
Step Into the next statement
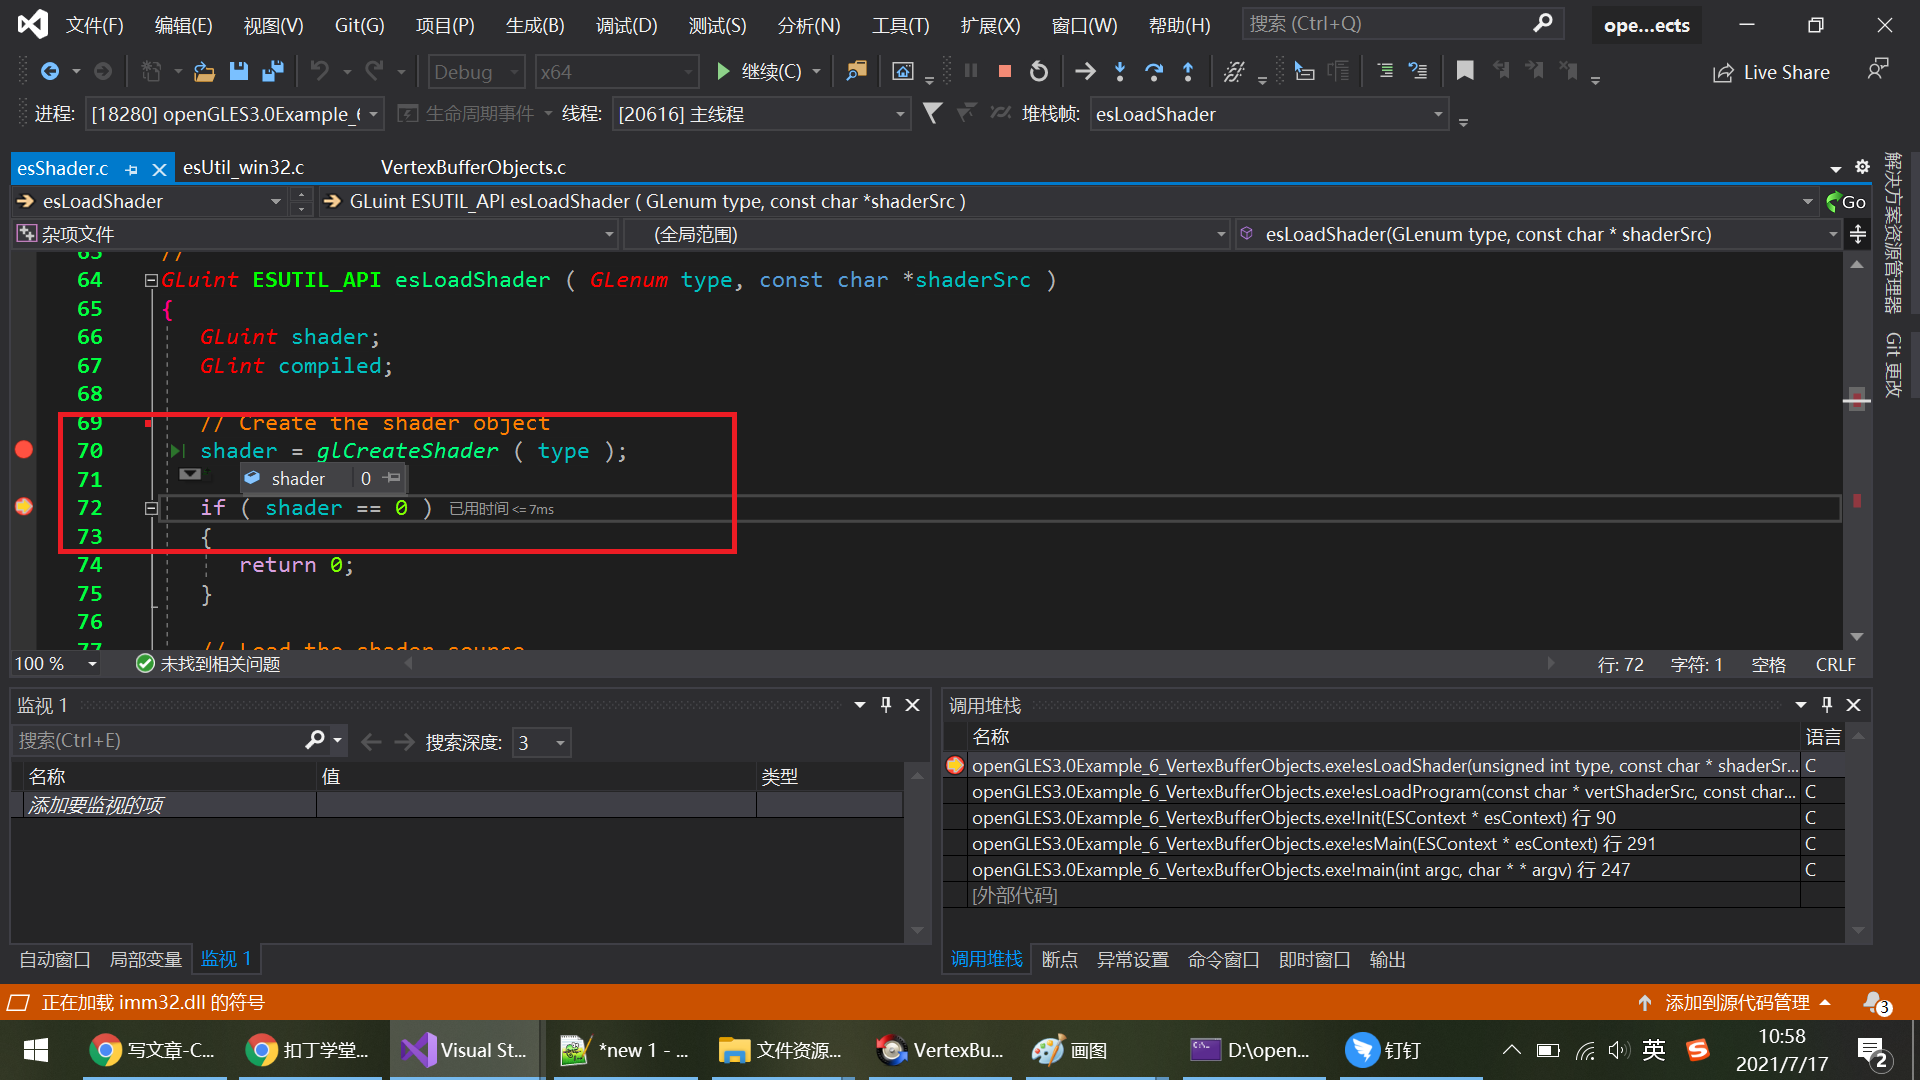pyautogui.click(x=1119, y=71)
